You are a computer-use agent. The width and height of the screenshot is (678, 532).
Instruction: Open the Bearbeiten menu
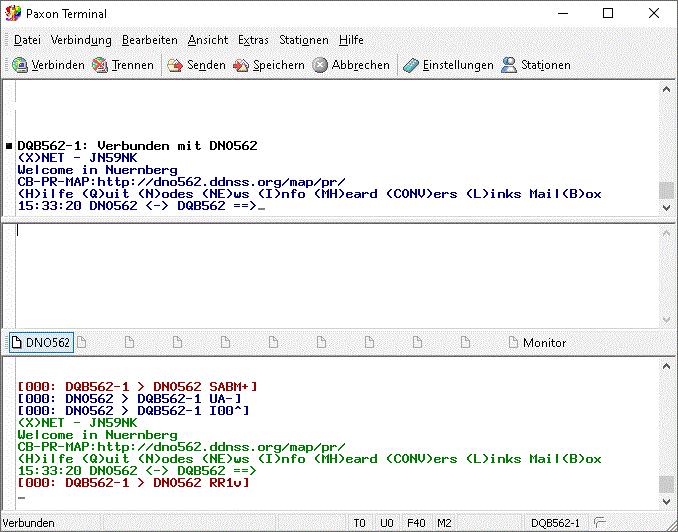150,40
